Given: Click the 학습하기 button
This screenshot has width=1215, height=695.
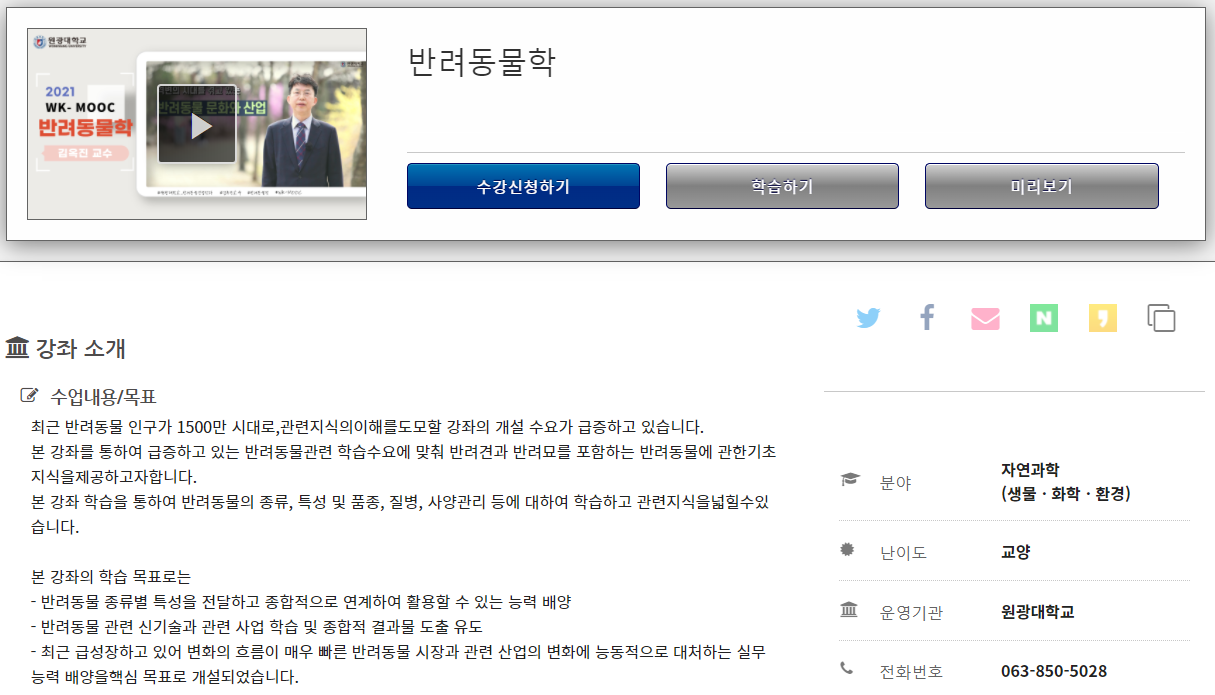Looking at the screenshot, I should [x=782, y=186].
